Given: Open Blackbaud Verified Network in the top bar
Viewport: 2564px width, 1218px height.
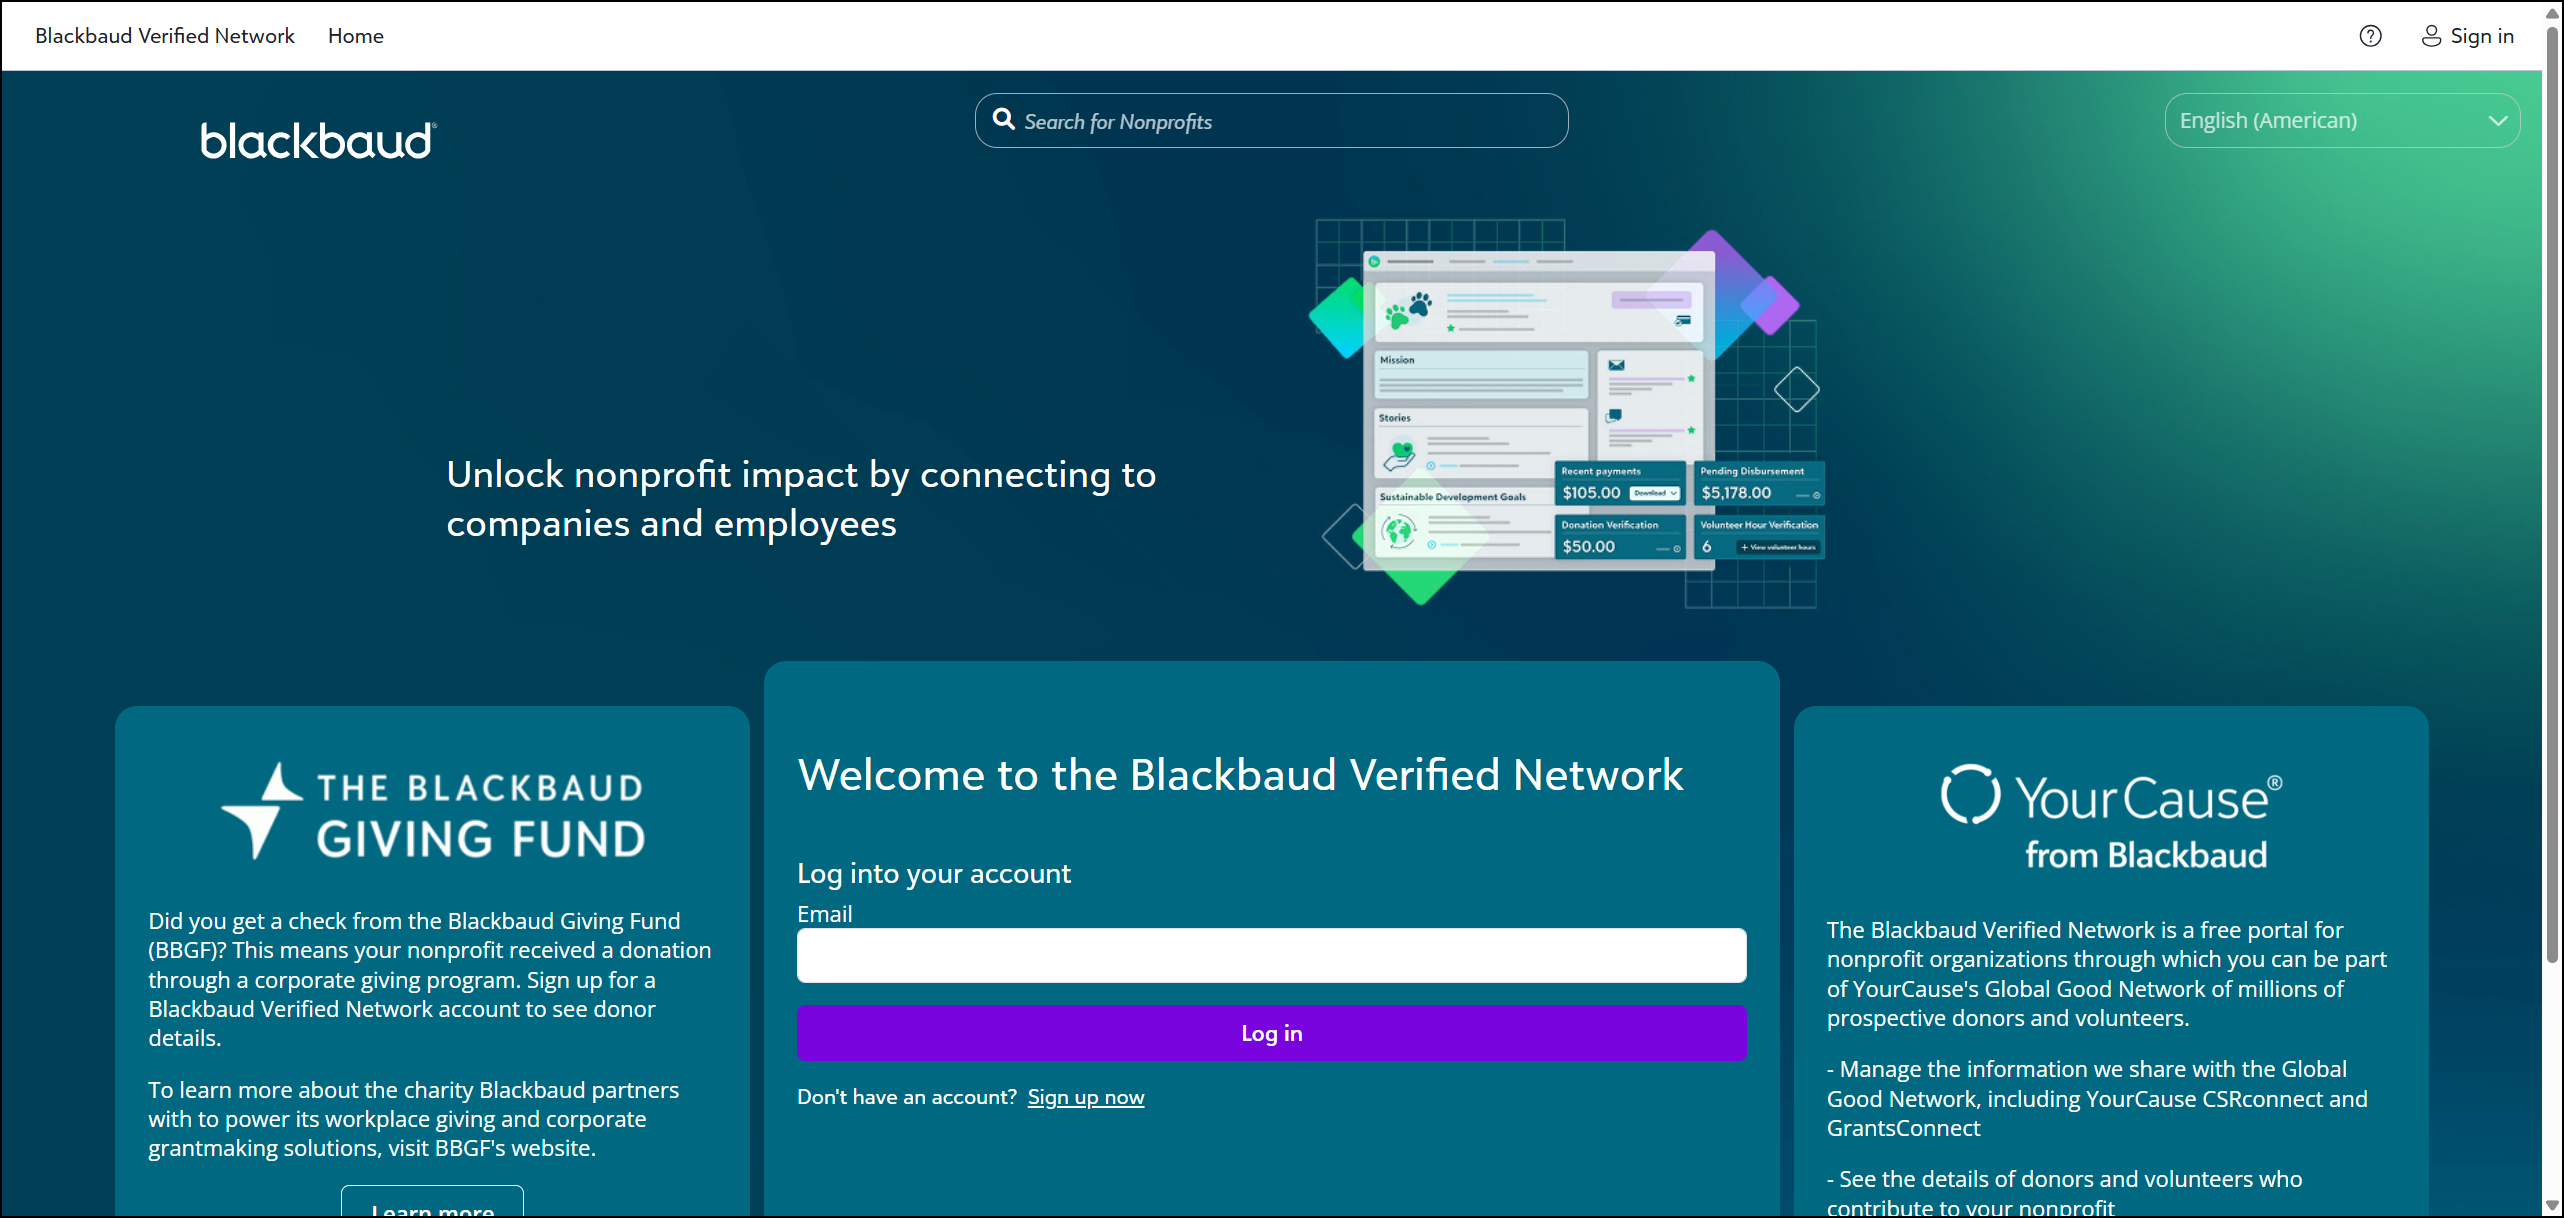Looking at the screenshot, I should pyautogui.click(x=165, y=36).
